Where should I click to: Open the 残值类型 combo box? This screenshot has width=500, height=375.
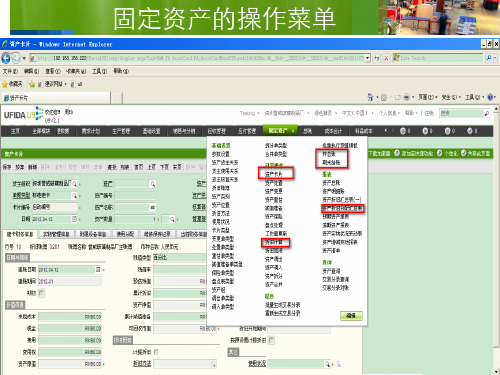pyautogui.click(x=179, y=258)
